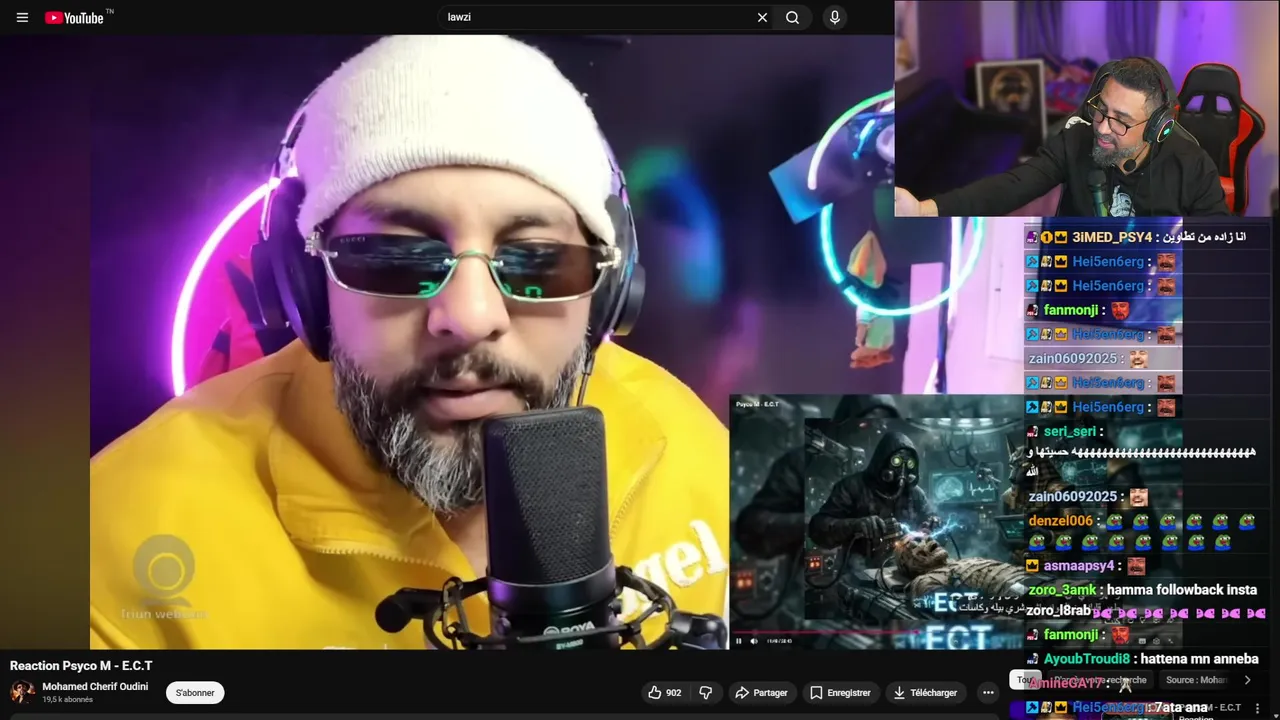Image resolution: width=1280 pixels, height=720 pixels.
Task: Select chat message 'hattena mn anneba'
Action: (x=1199, y=659)
